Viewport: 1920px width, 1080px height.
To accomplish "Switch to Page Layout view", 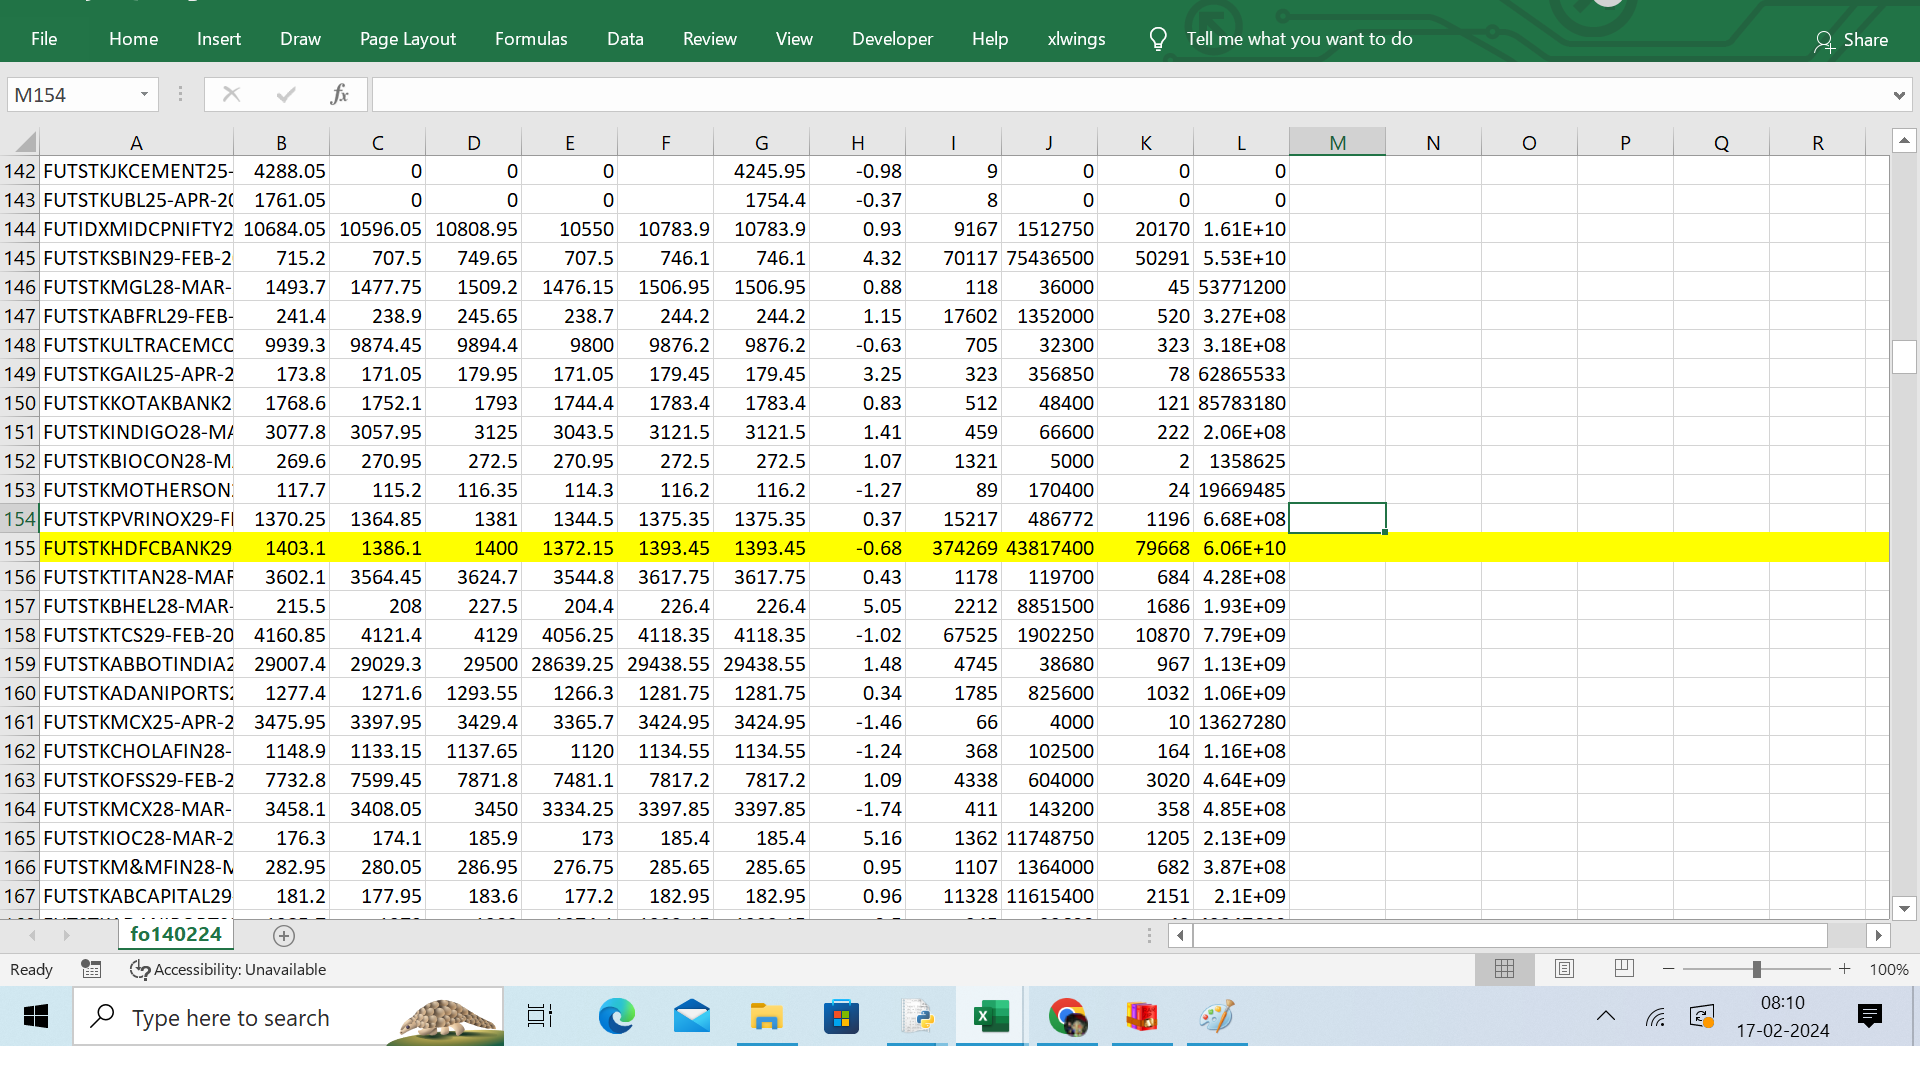I will coord(1564,969).
